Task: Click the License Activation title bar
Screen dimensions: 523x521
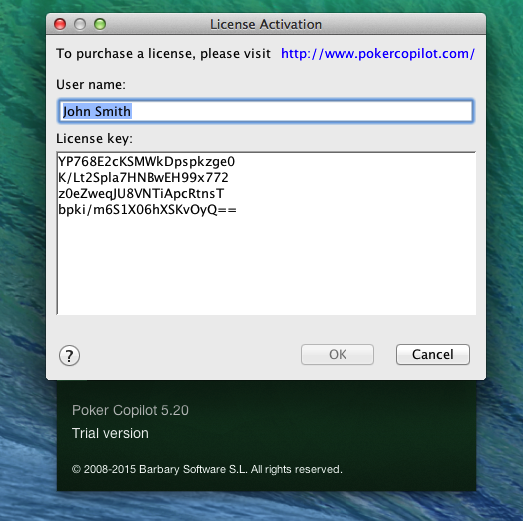Action: click(x=266, y=24)
